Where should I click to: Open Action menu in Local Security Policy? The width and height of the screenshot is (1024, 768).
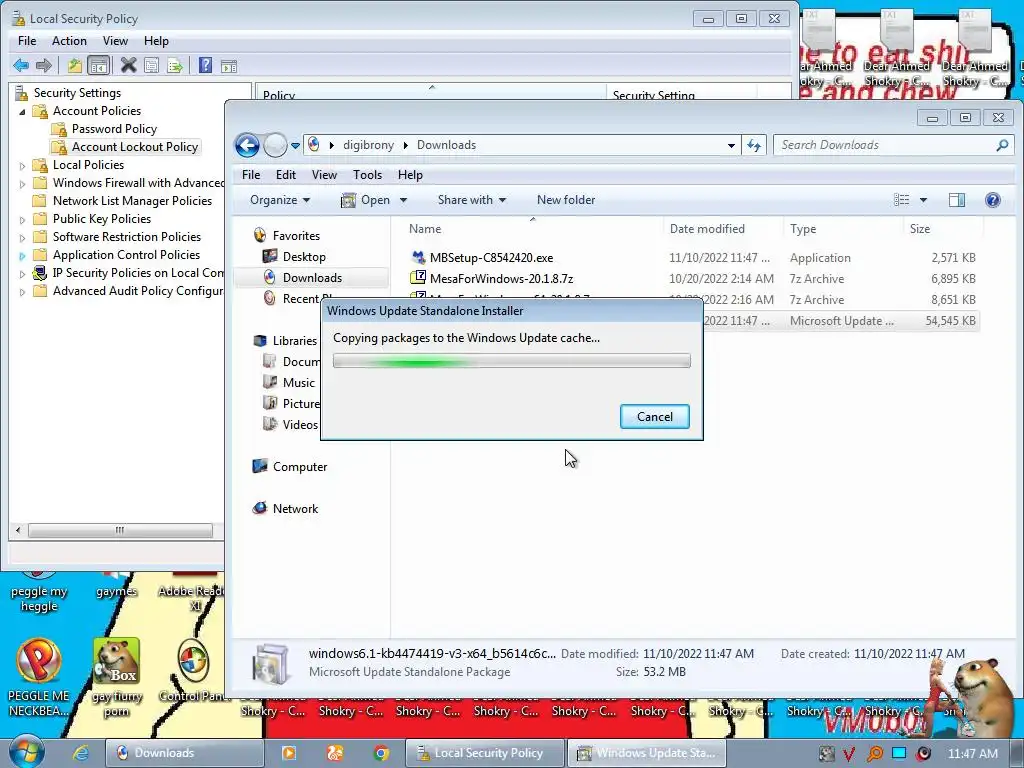click(x=69, y=40)
